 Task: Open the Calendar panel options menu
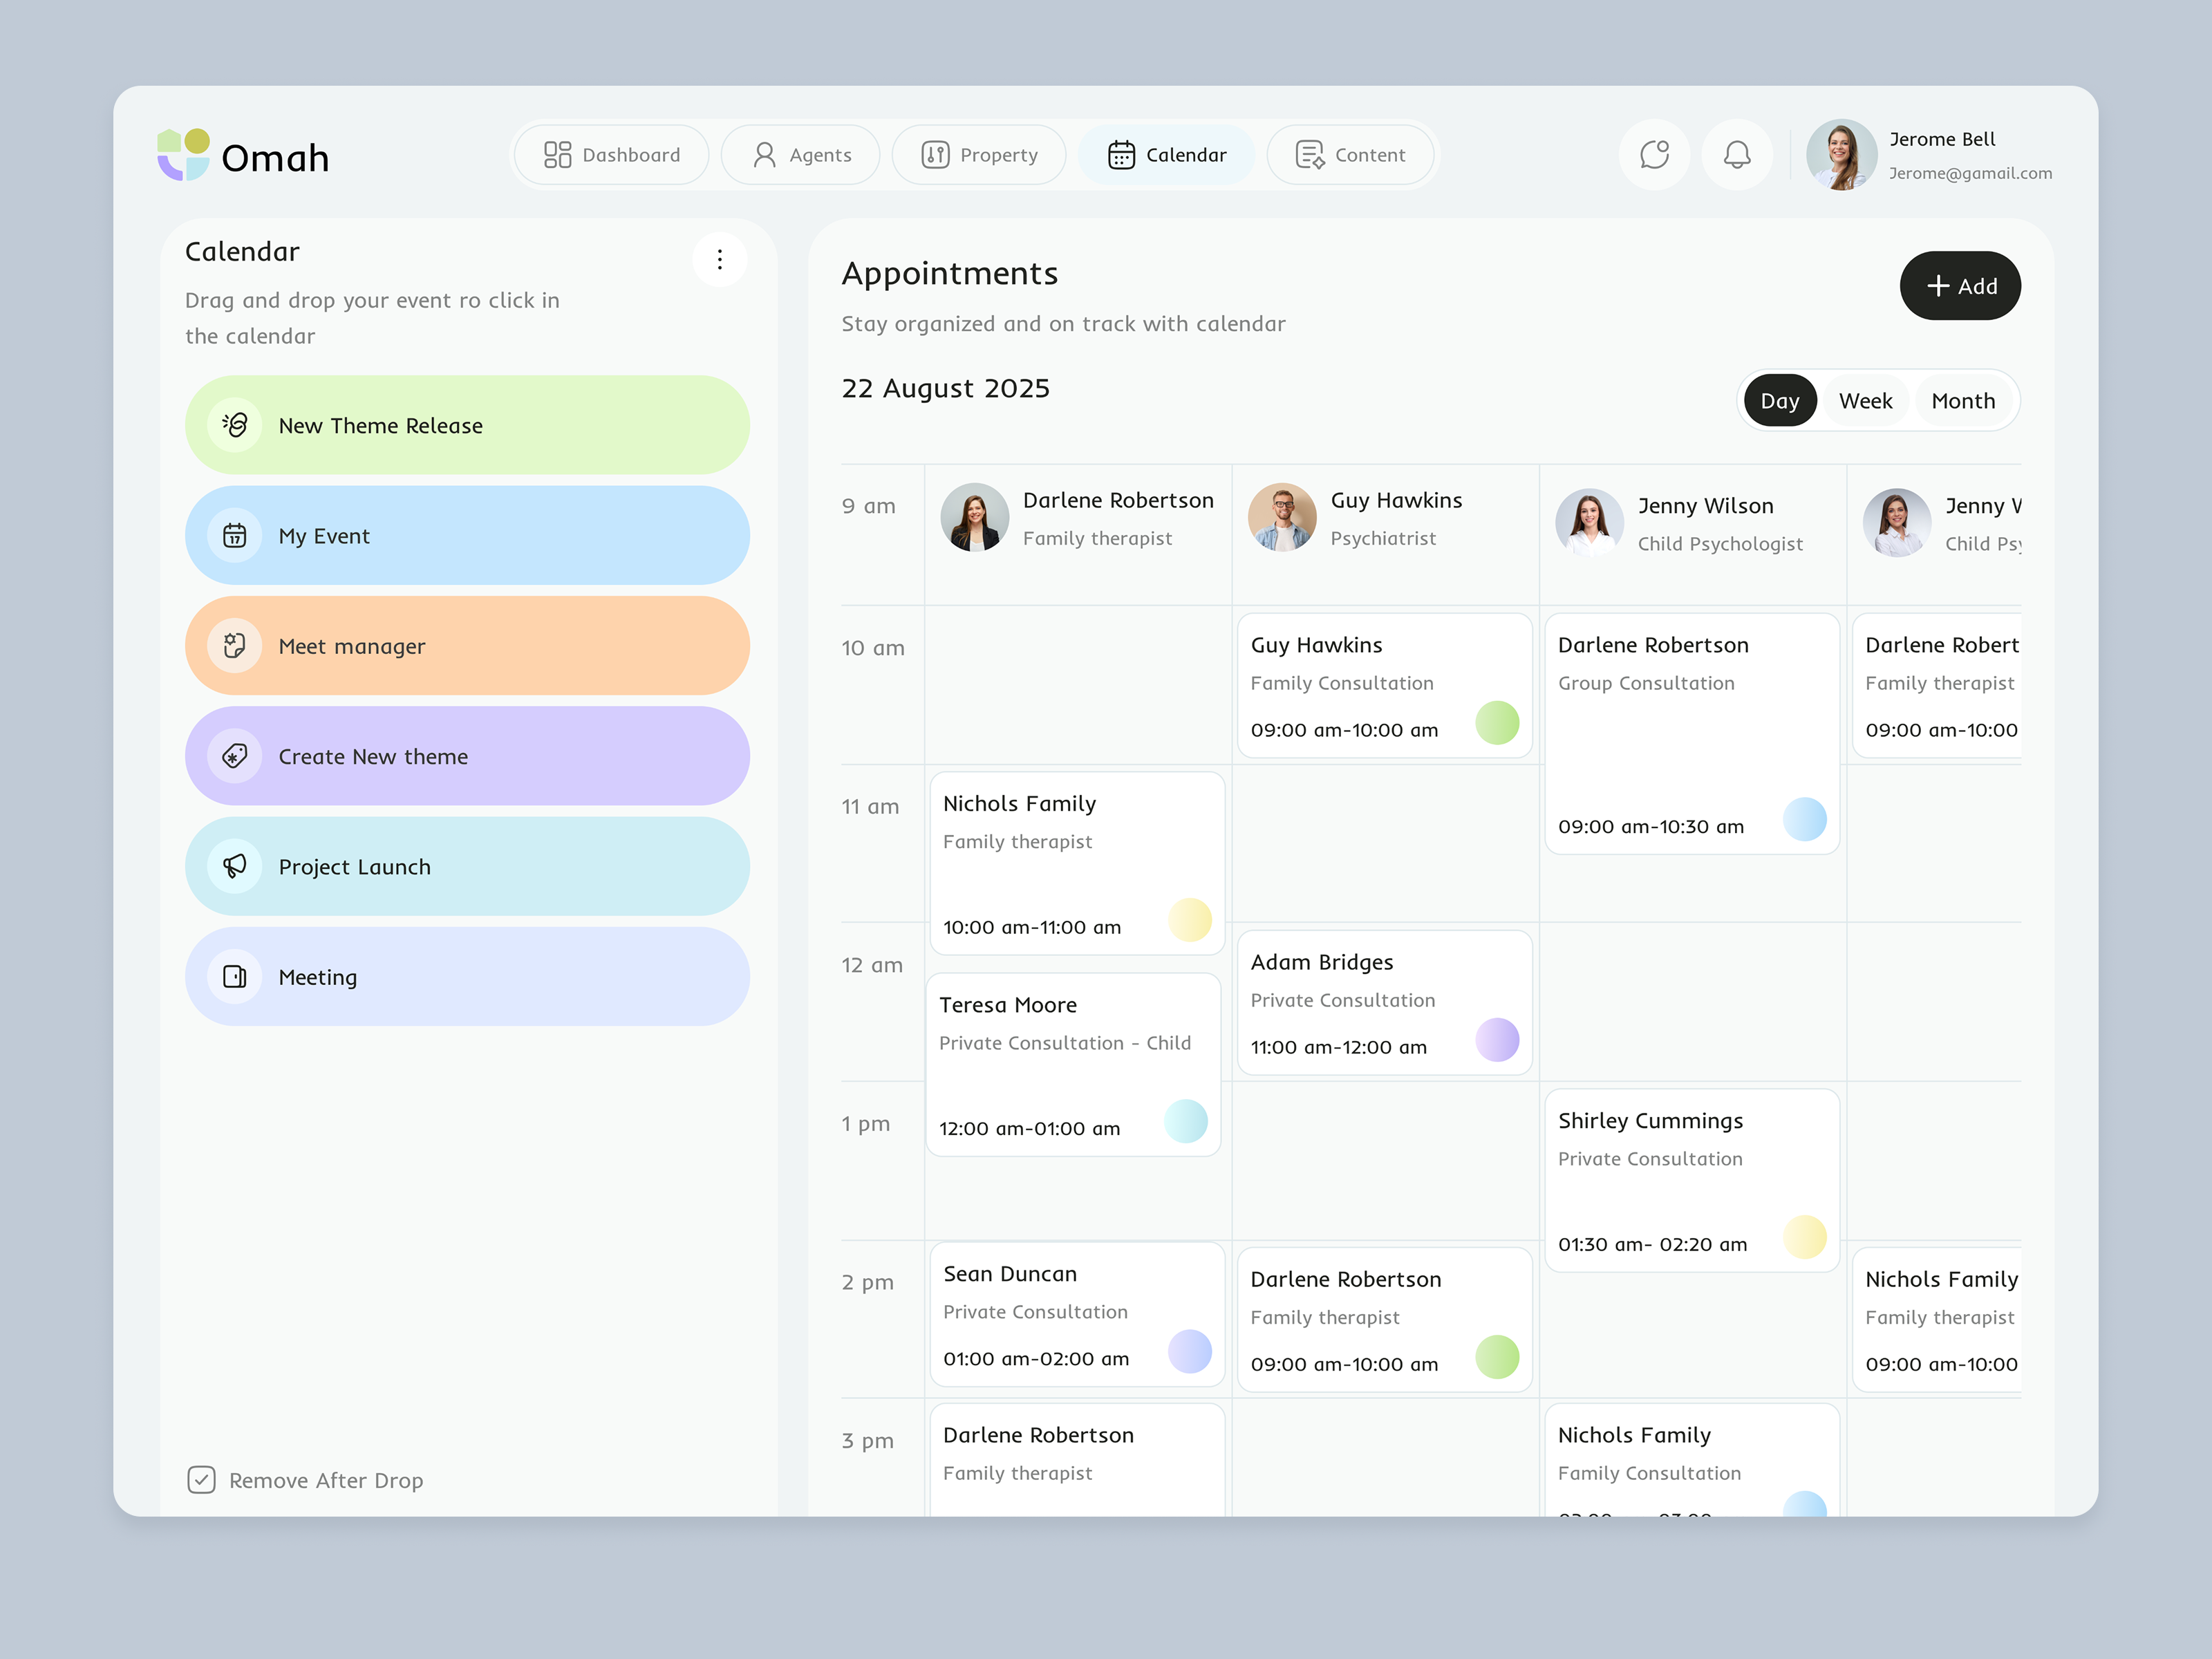(x=719, y=259)
